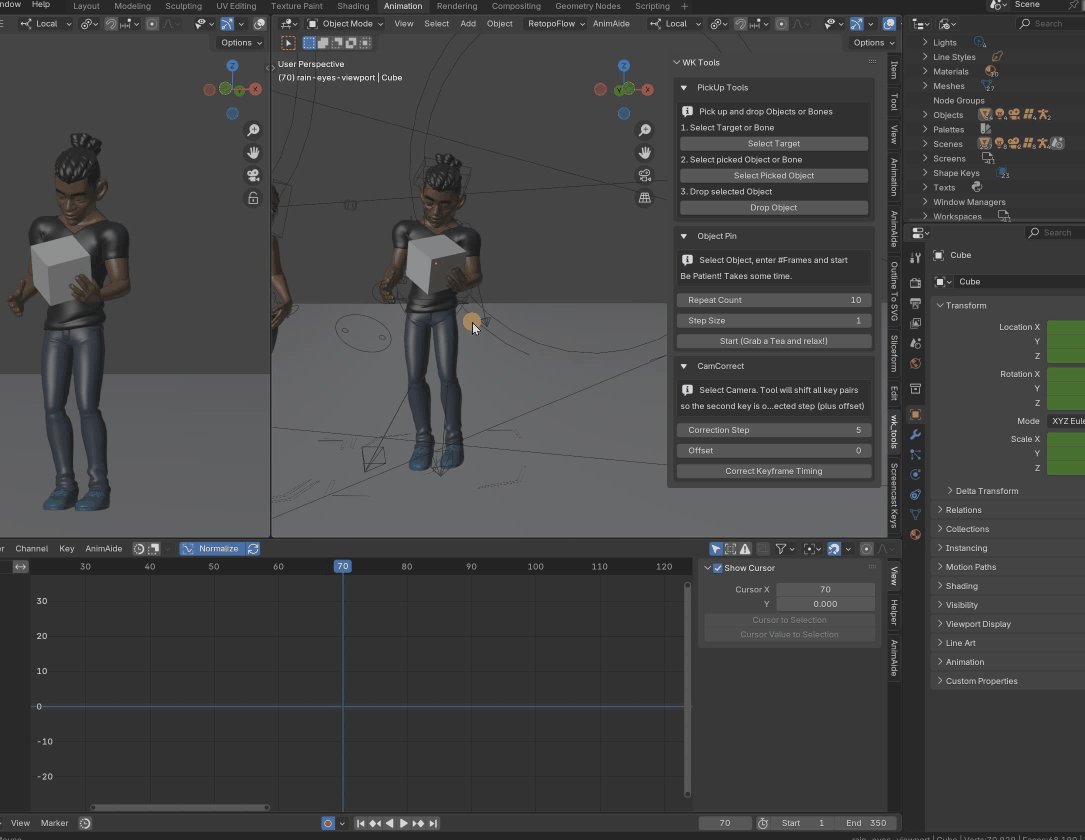Viewport: 1085px width, 840px height.
Task: Open the RetopoFlow menu in the viewport header
Action: (554, 24)
